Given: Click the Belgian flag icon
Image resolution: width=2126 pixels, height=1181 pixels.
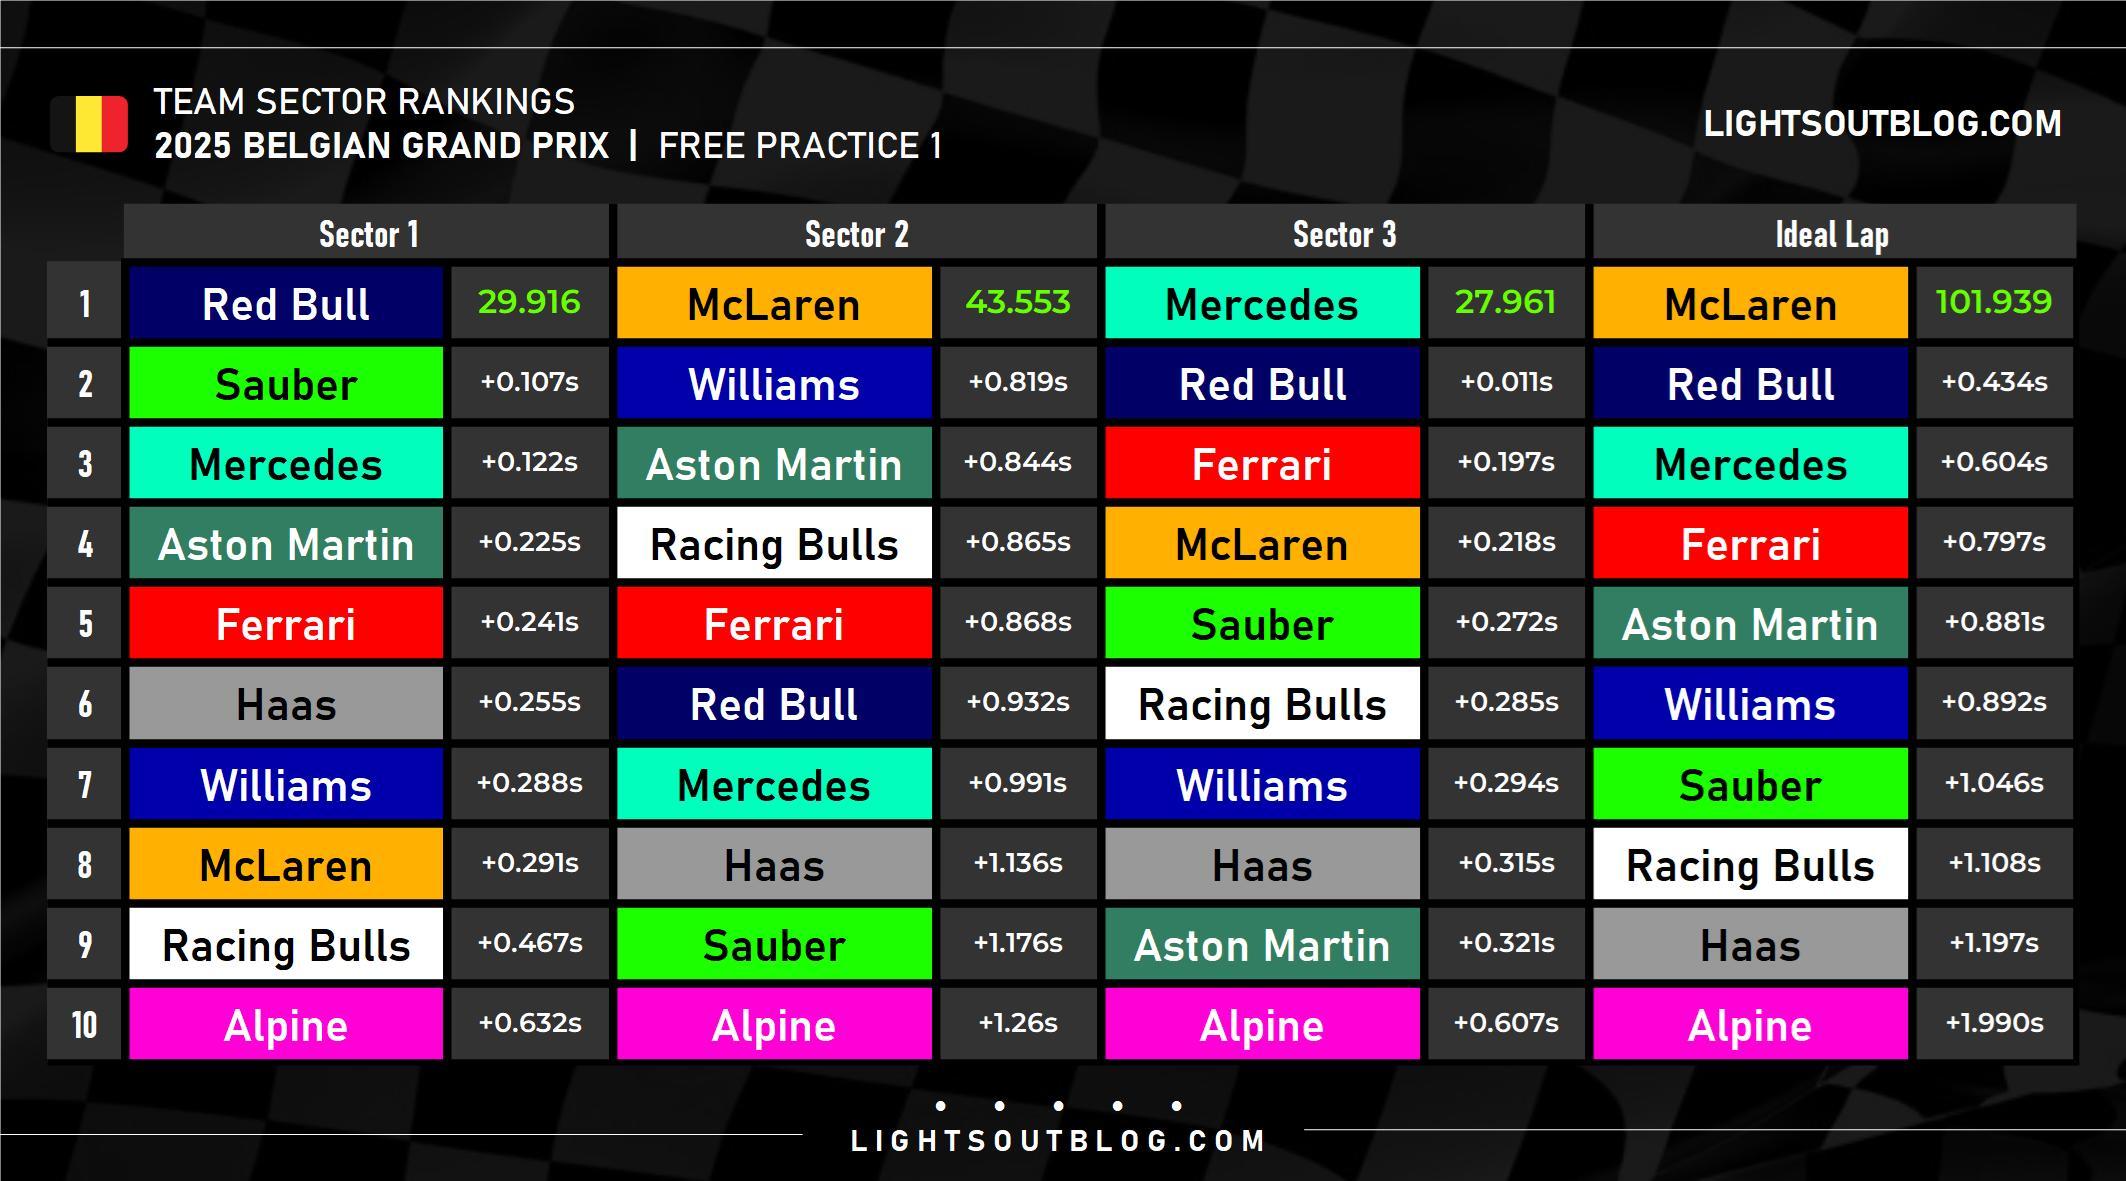Looking at the screenshot, I should 89,124.
